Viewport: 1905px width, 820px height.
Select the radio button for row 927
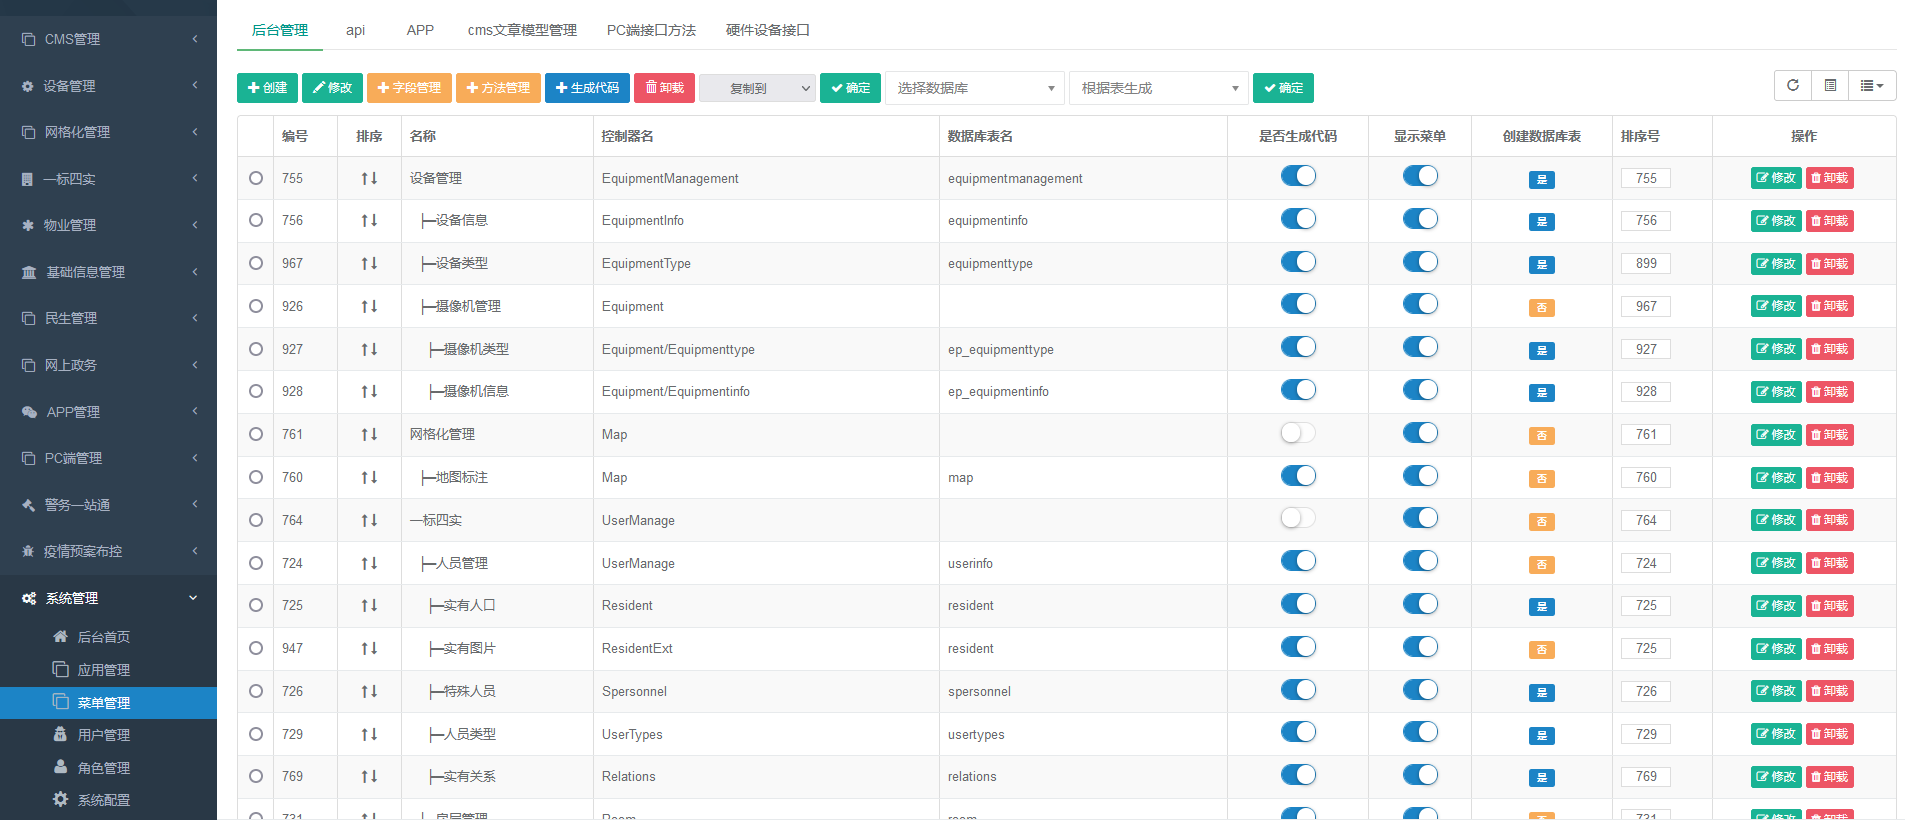coord(256,349)
